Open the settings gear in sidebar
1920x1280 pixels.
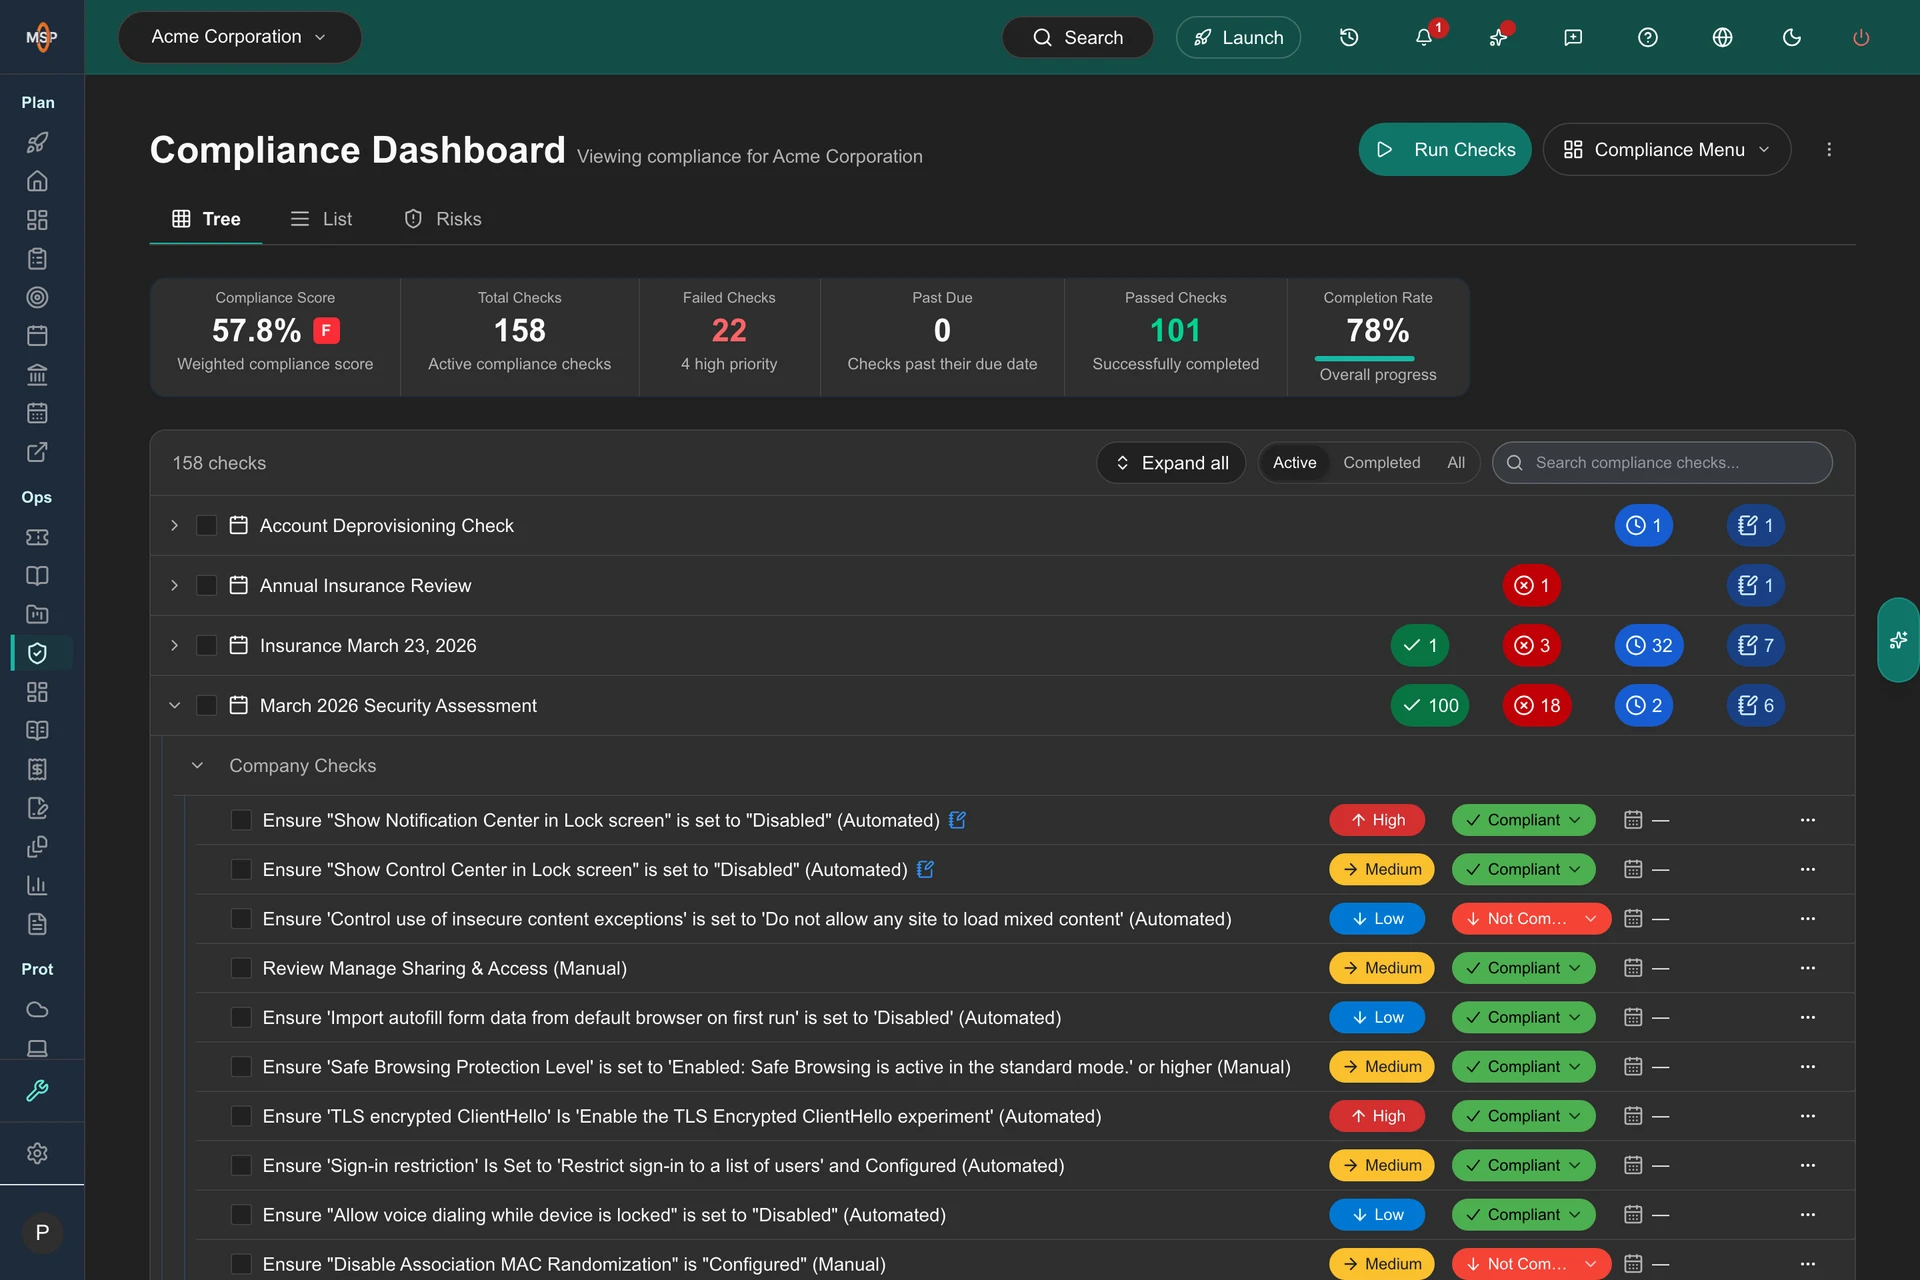pos(37,1153)
